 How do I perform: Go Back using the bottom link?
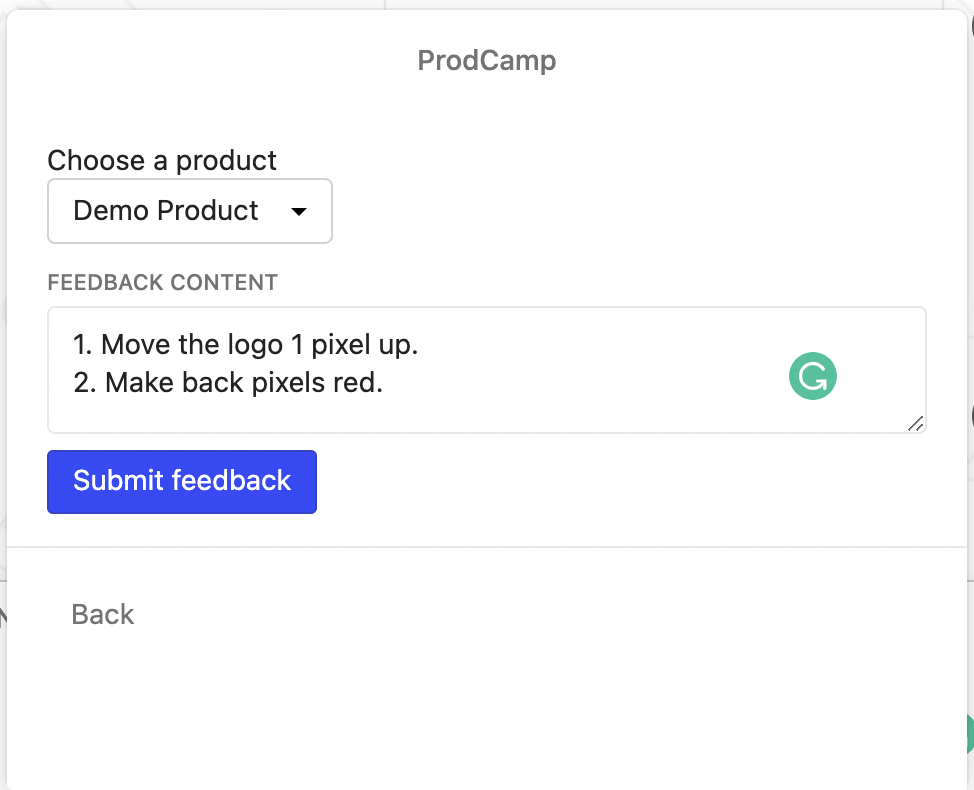coord(102,614)
